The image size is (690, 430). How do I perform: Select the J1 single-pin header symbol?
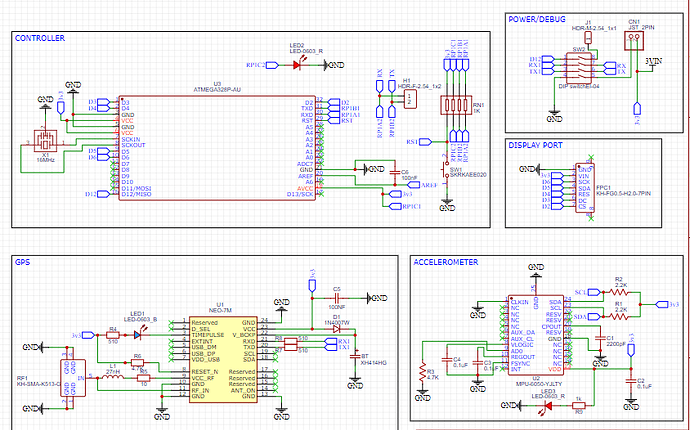coord(588,38)
